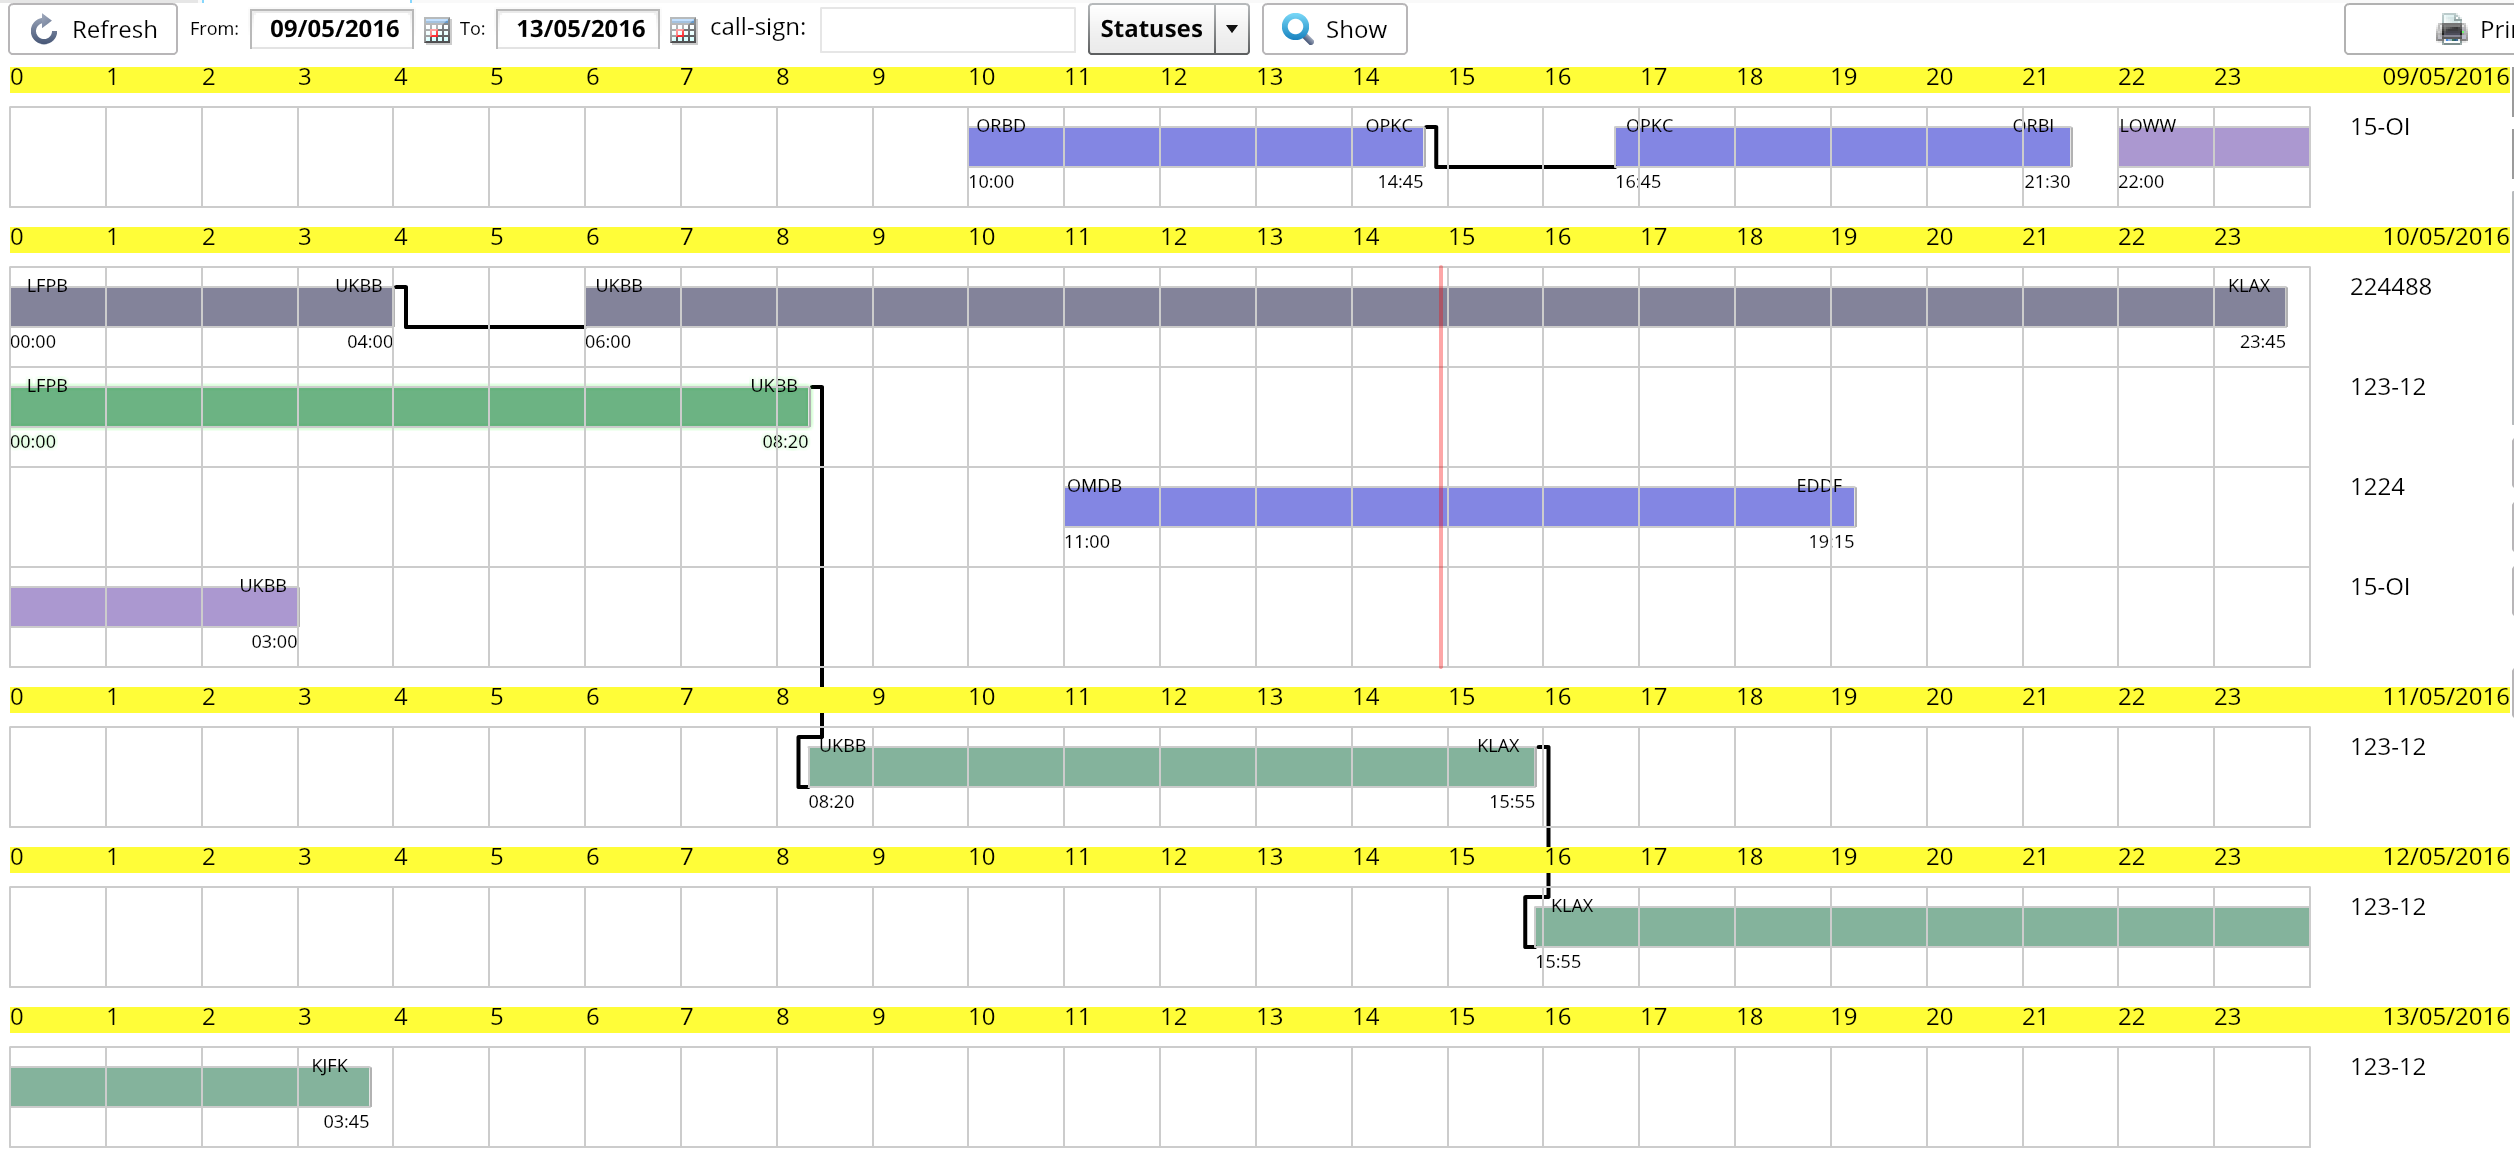Image resolution: width=2514 pixels, height=1154 pixels.
Task: Click the printer icon
Action: coord(2451,30)
